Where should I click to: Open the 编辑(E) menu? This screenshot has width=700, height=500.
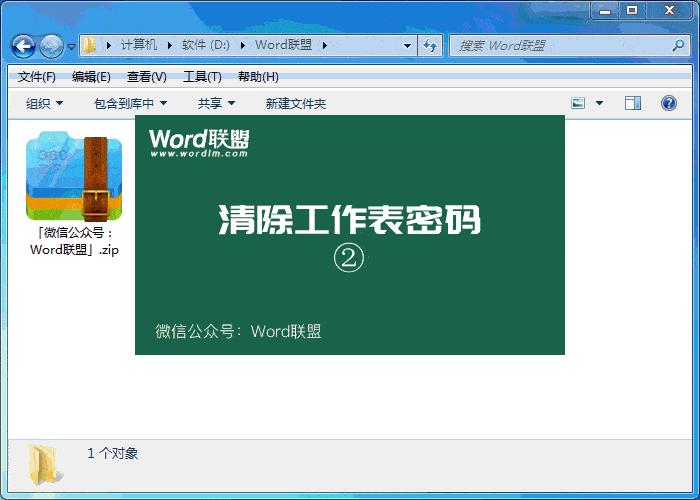[x=91, y=77]
